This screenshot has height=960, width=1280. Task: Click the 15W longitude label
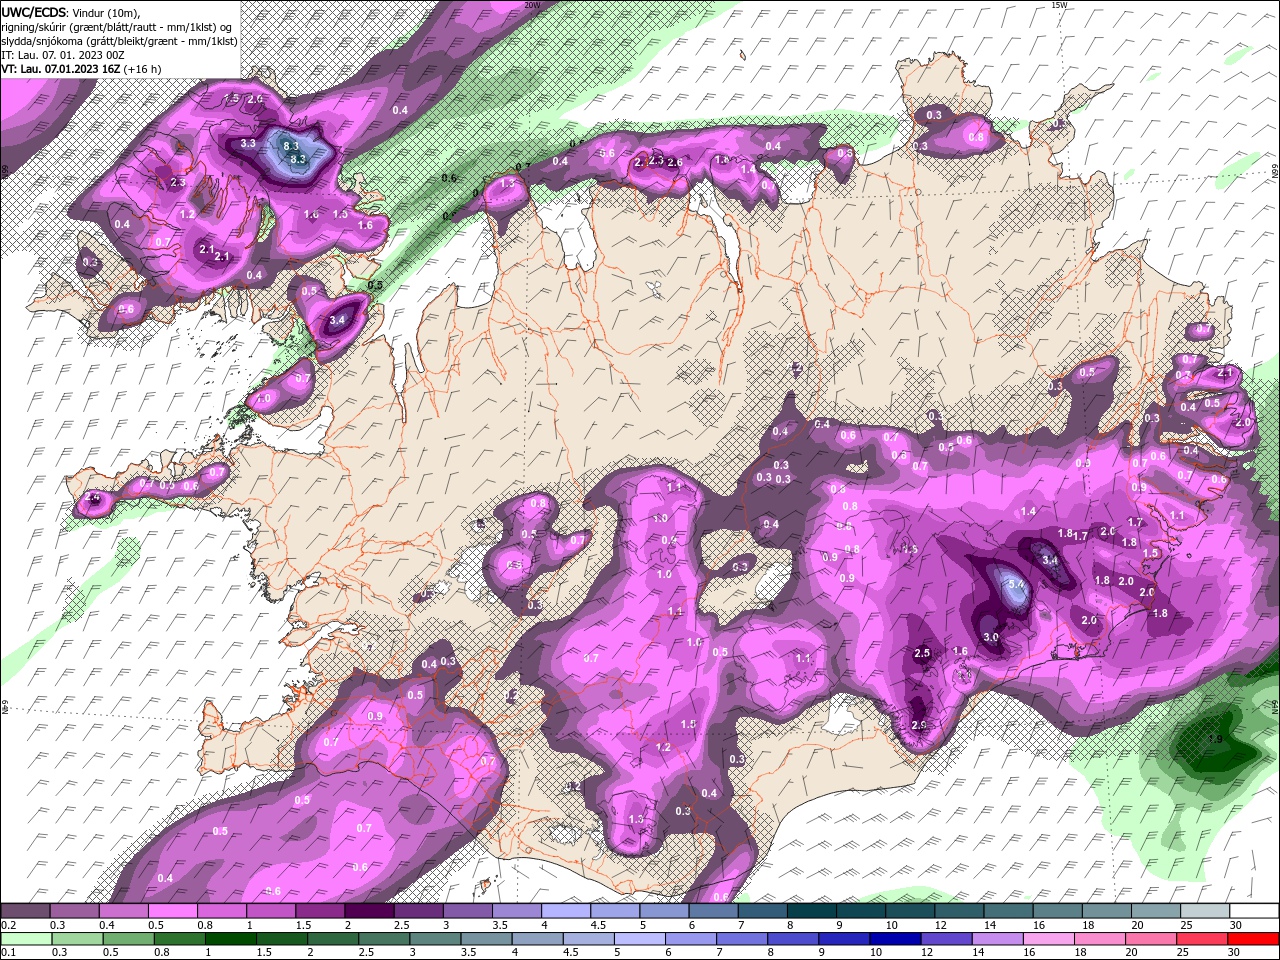pyautogui.click(x=1060, y=5)
